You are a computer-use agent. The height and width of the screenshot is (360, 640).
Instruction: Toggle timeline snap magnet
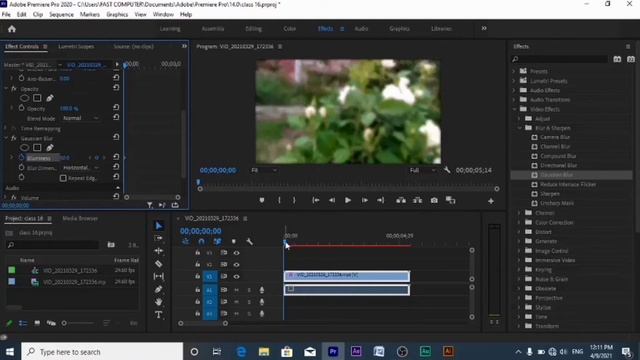pos(201,242)
